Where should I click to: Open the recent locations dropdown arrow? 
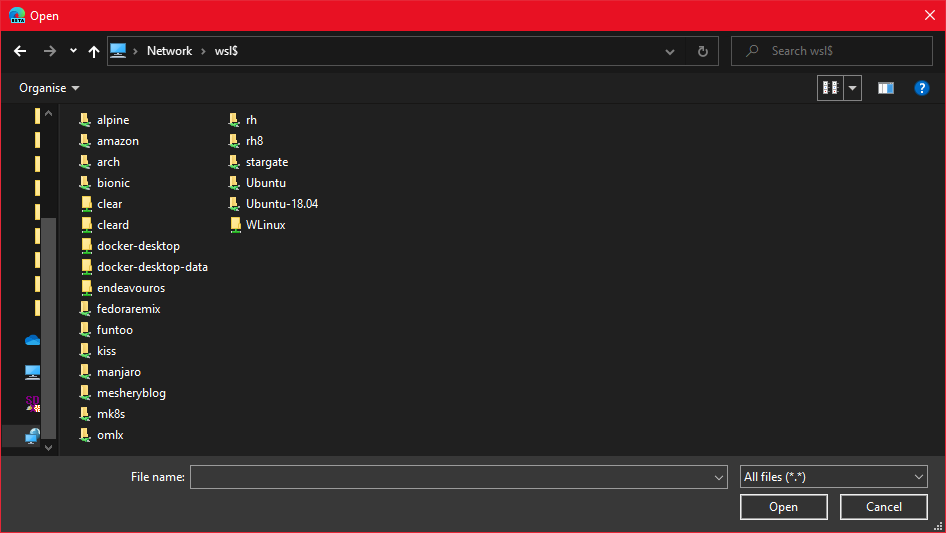pos(73,51)
